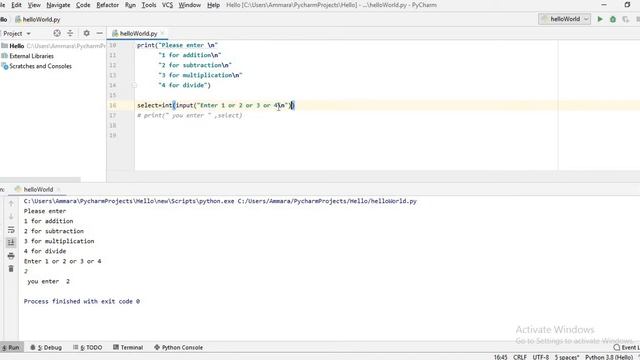Click CRLF line separator in status bar
The image size is (640, 360).
click(520, 357)
